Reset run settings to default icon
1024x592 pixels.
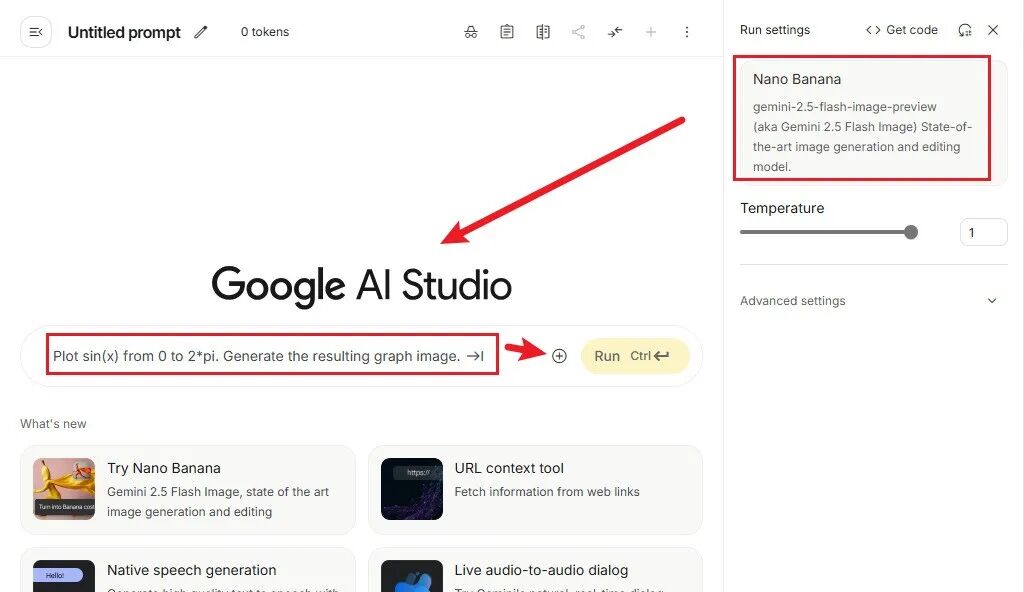(x=965, y=30)
